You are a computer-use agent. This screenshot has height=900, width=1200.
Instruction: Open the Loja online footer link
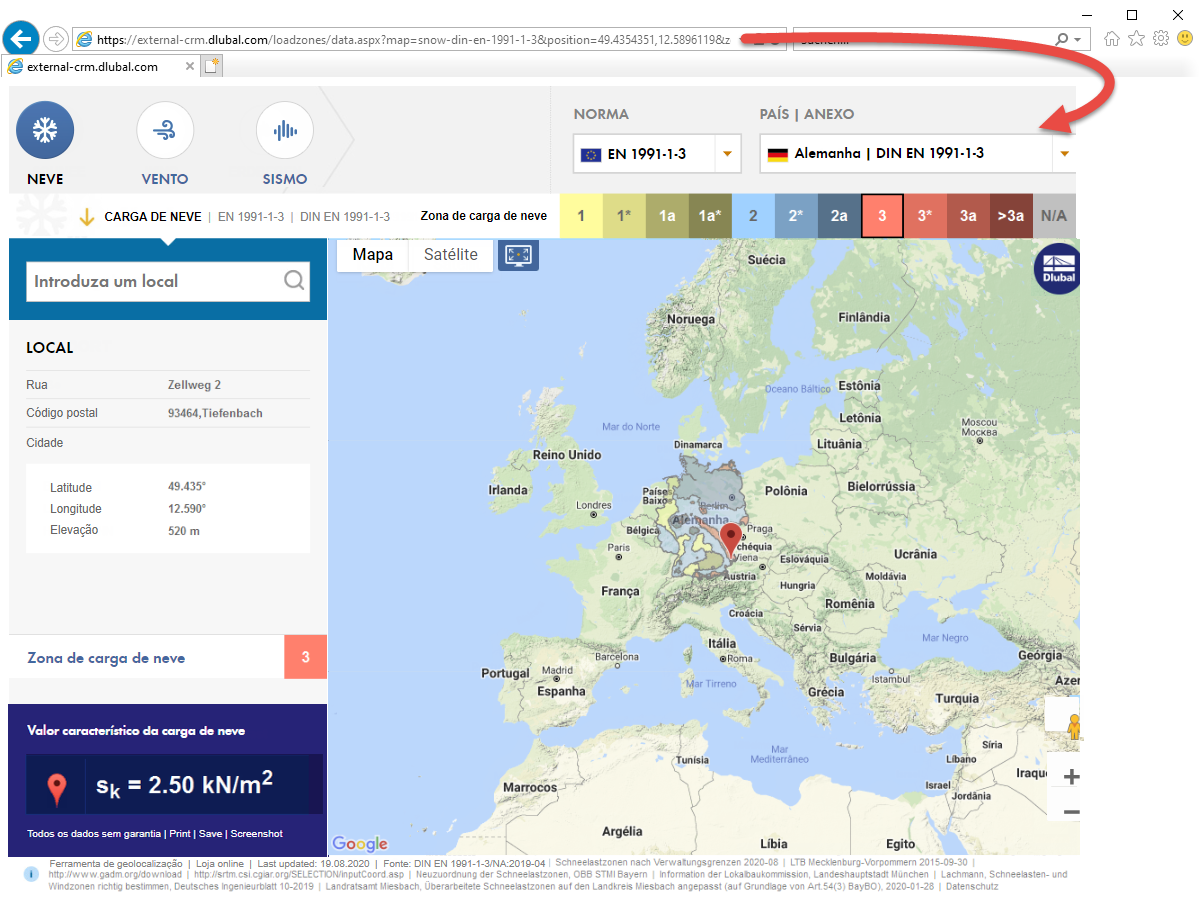pos(220,863)
